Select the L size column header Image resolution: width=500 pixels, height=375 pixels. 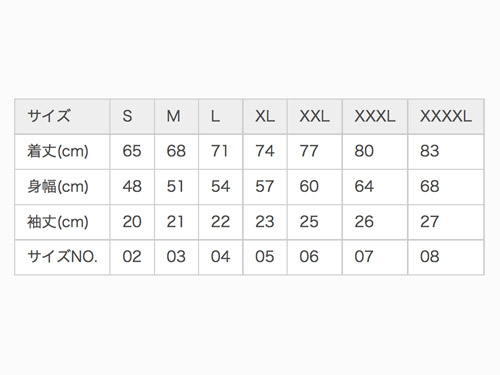click(221, 116)
